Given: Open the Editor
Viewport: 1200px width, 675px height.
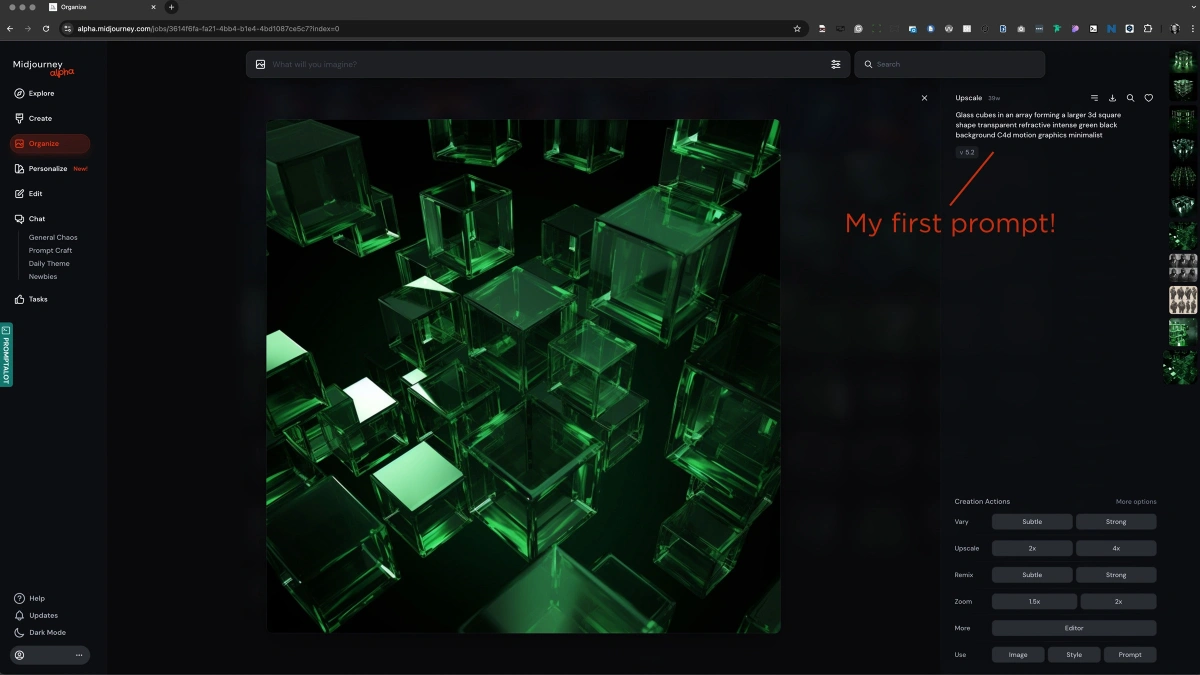Looking at the screenshot, I should (x=1074, y=628).
